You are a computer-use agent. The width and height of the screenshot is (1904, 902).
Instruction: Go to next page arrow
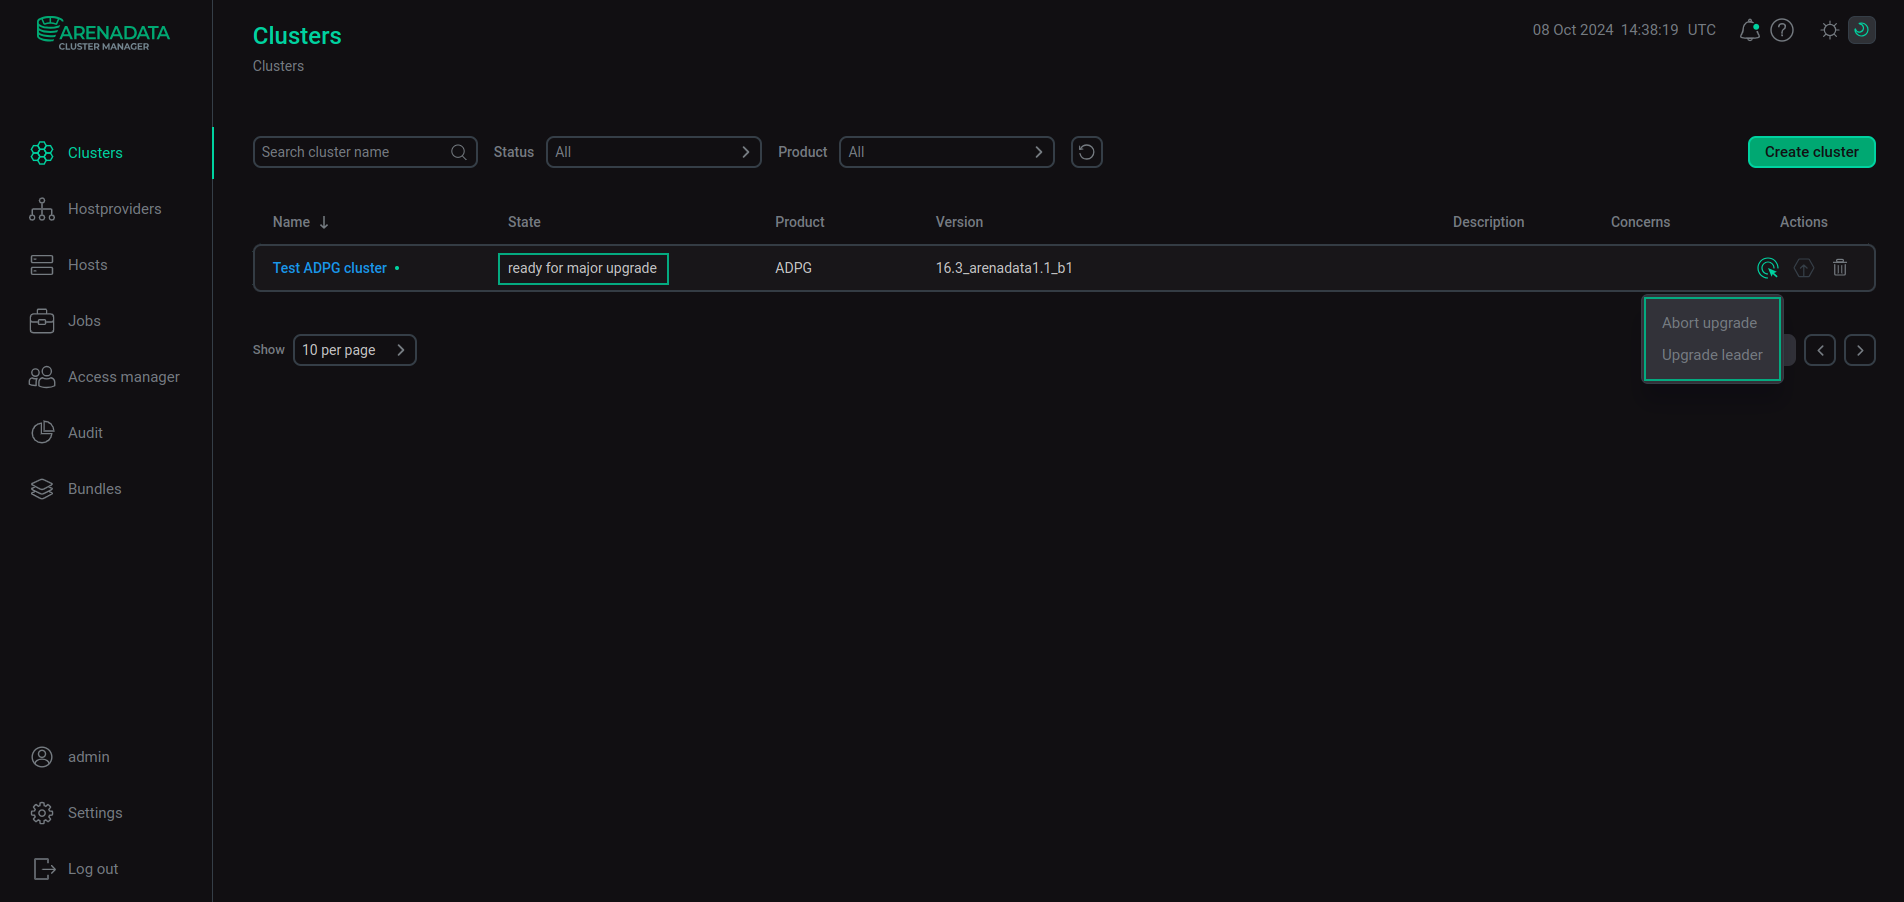1859,350
